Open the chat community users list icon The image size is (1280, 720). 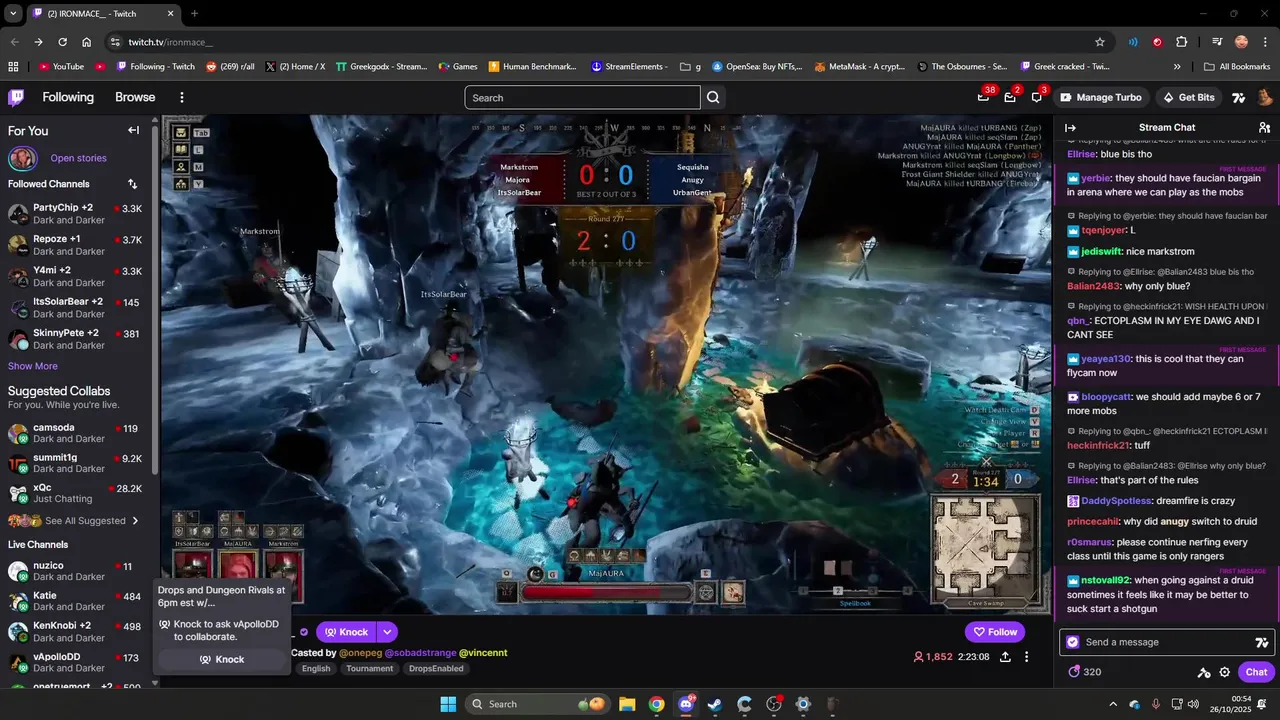pyautogui.click(x=1264, y=127)
